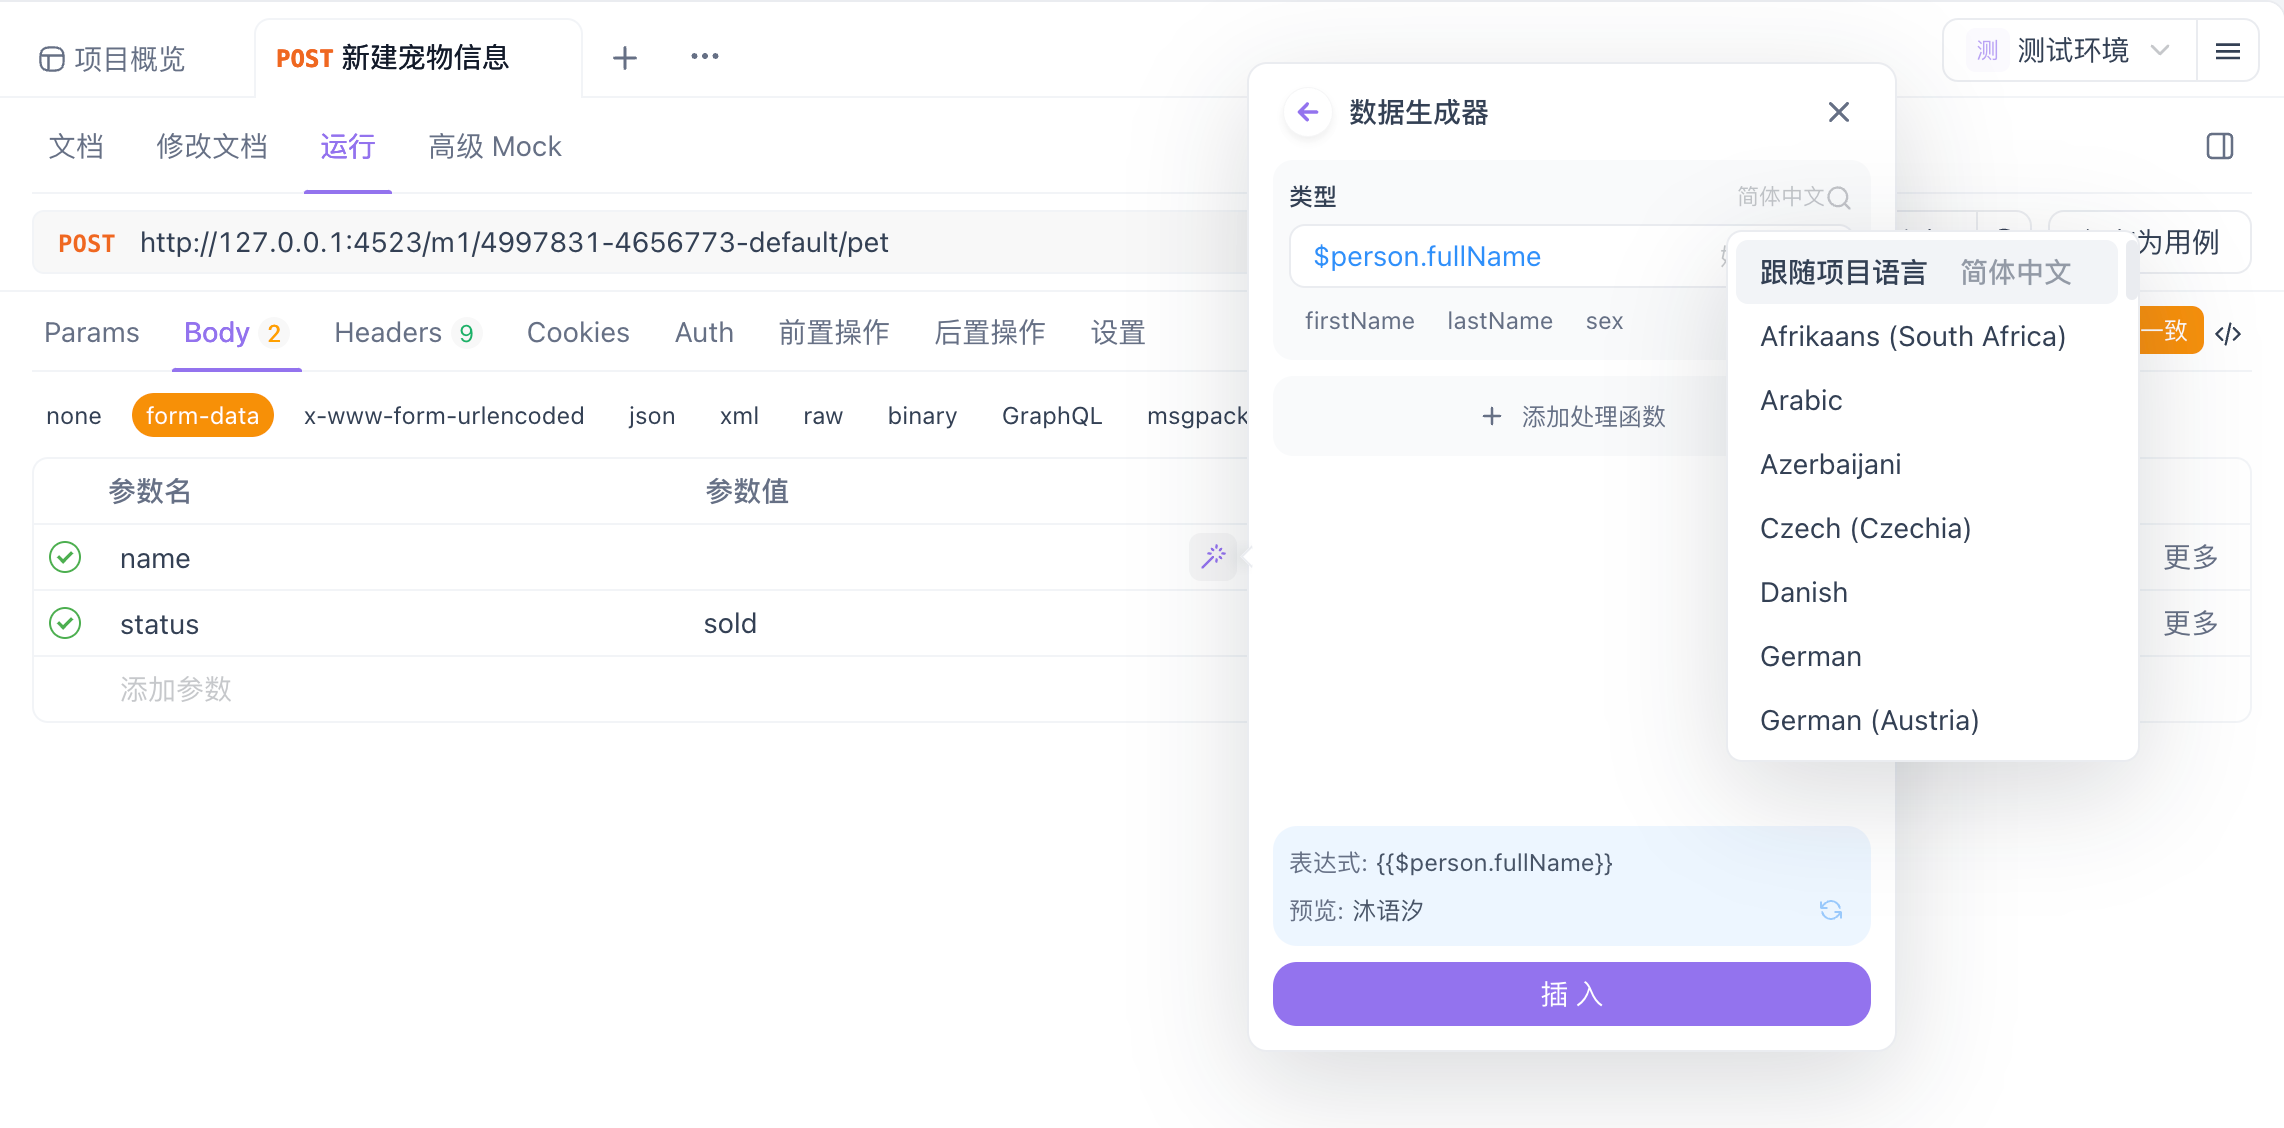
Task: Open the hamburger menu at top right
Action: pos(2228,49)
